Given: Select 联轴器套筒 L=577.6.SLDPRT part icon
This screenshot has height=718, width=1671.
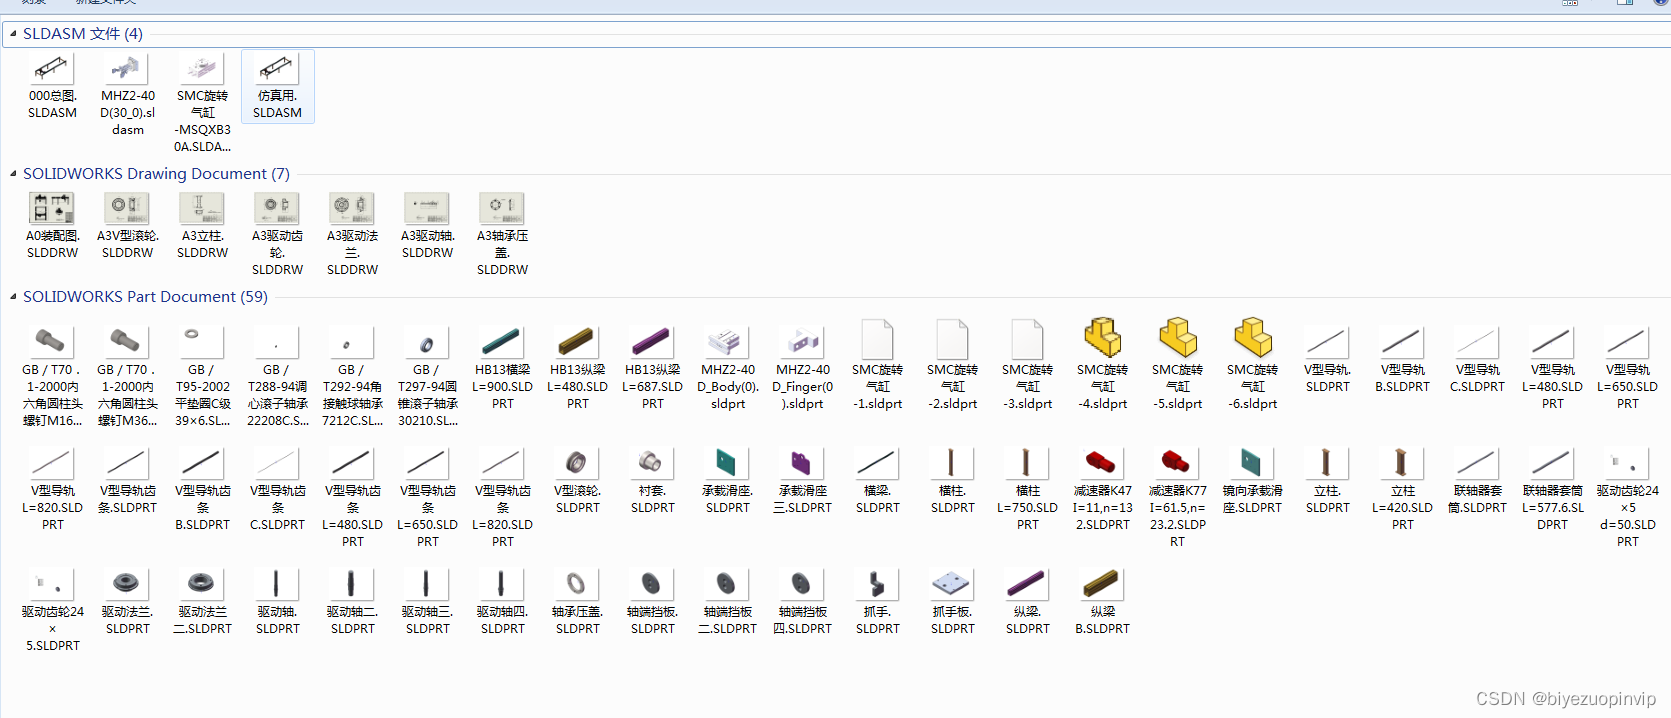Looking at the screenshot, I should (x=1552, y=462).
